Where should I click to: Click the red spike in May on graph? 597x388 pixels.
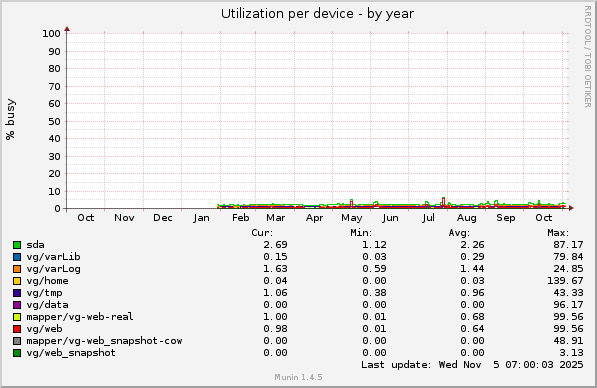[351, 203]
